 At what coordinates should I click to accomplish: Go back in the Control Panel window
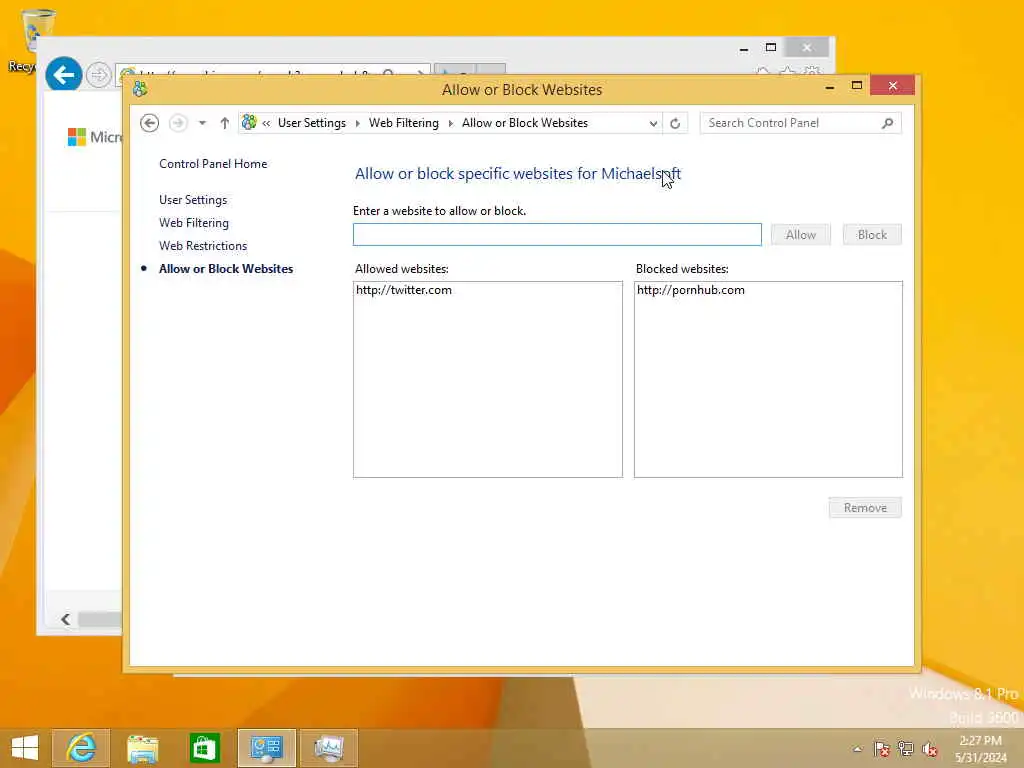point(150,123)
